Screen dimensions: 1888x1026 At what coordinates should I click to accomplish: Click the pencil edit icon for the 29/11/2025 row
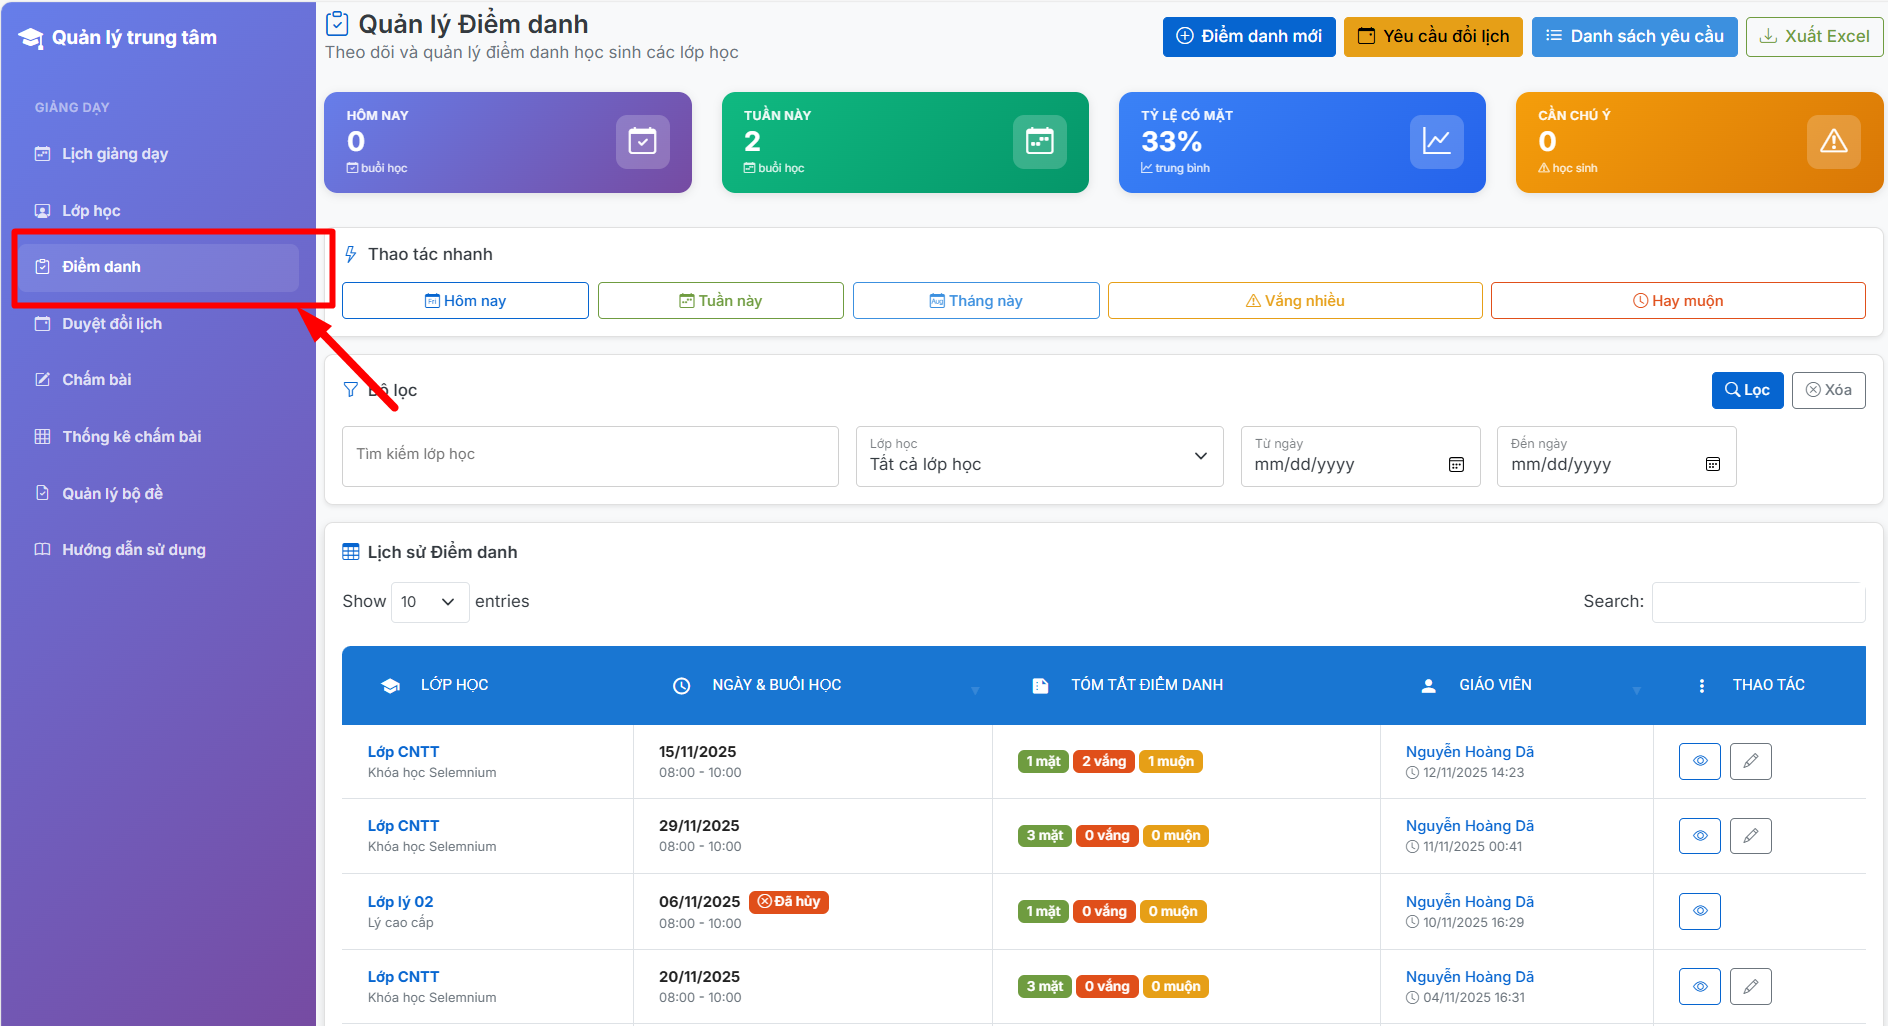point(1750,836)
